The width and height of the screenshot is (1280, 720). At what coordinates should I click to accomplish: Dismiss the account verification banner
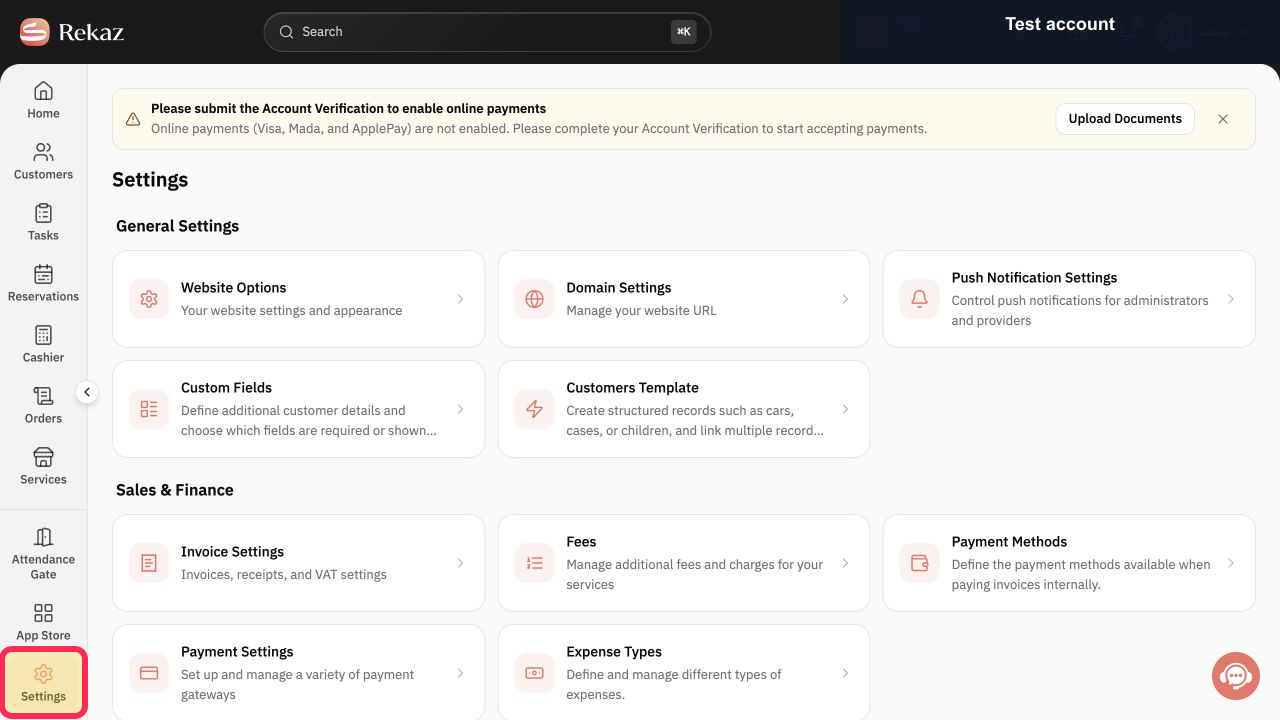coord(1223,119)
